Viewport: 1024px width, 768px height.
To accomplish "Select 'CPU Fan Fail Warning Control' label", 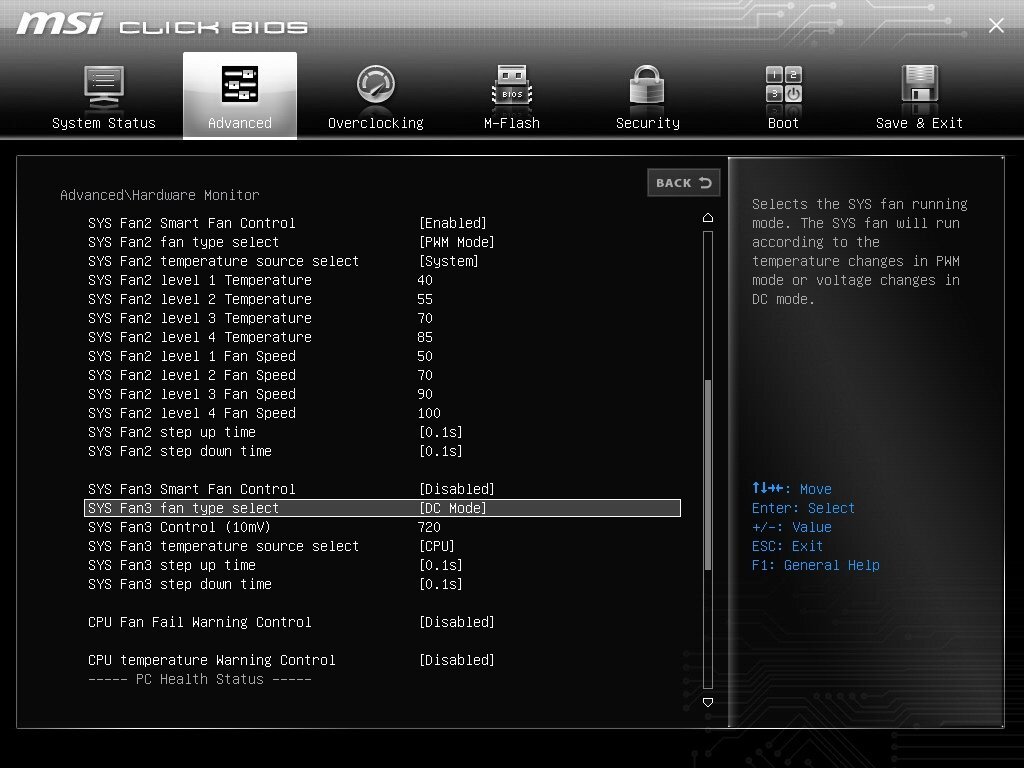I will (x=200, y=622).
